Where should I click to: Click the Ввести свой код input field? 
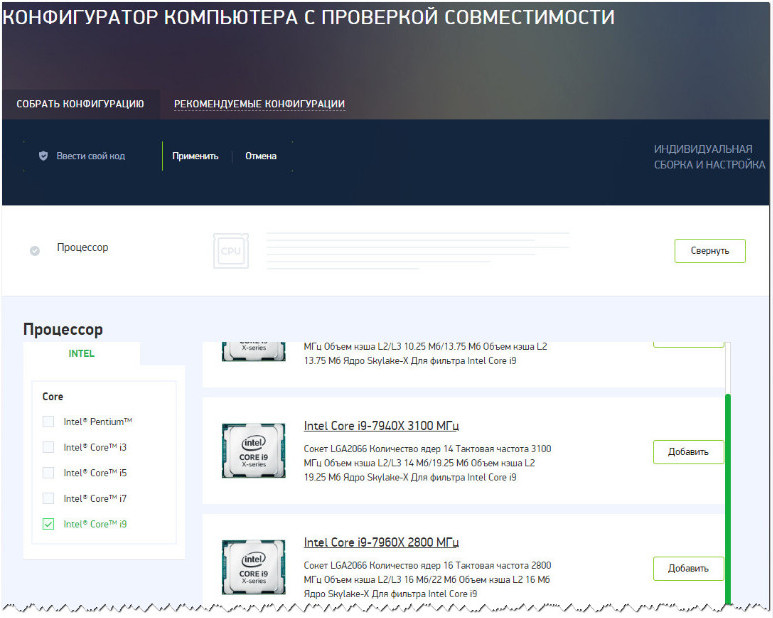[x=91, y=156]
